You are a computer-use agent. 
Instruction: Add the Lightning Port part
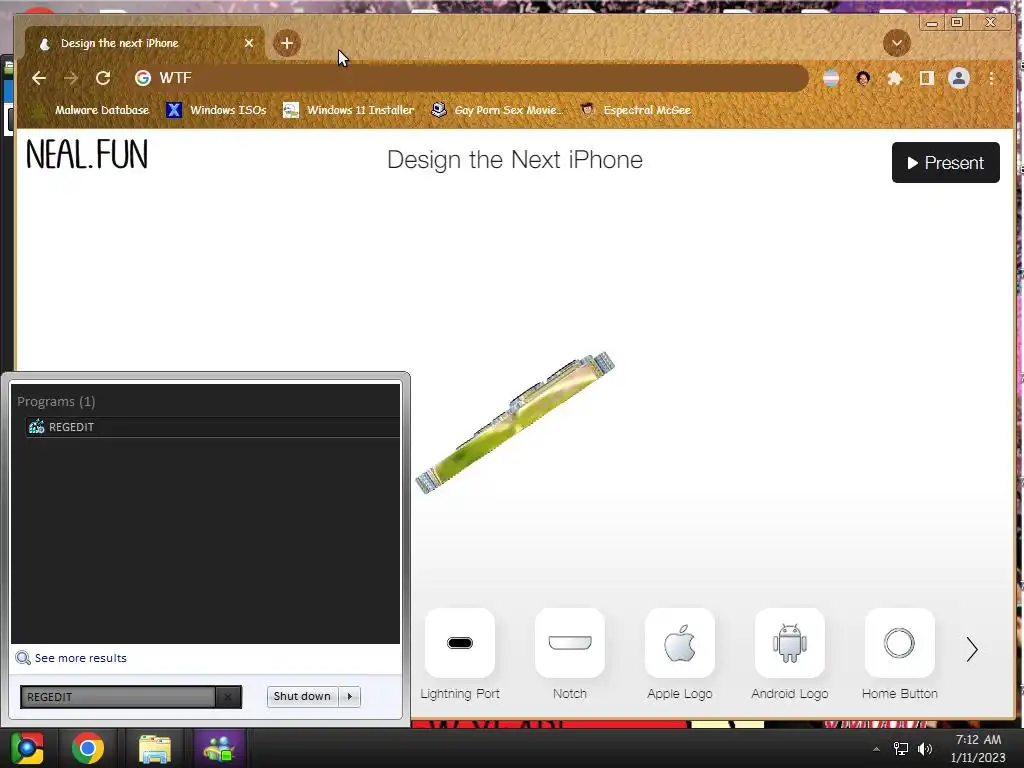click(x=460, y=643)
